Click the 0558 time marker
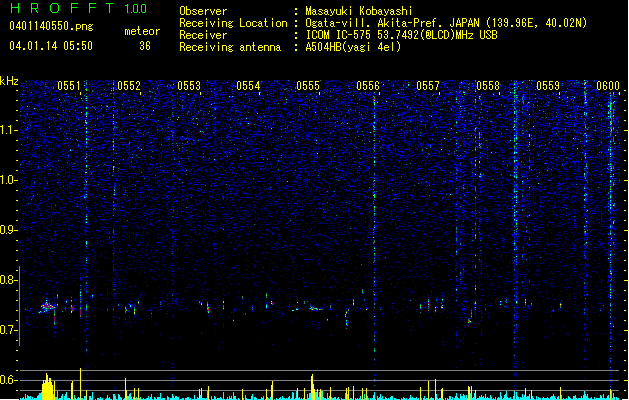The width and height of the screenshot is (629, 400). [488, 86]
